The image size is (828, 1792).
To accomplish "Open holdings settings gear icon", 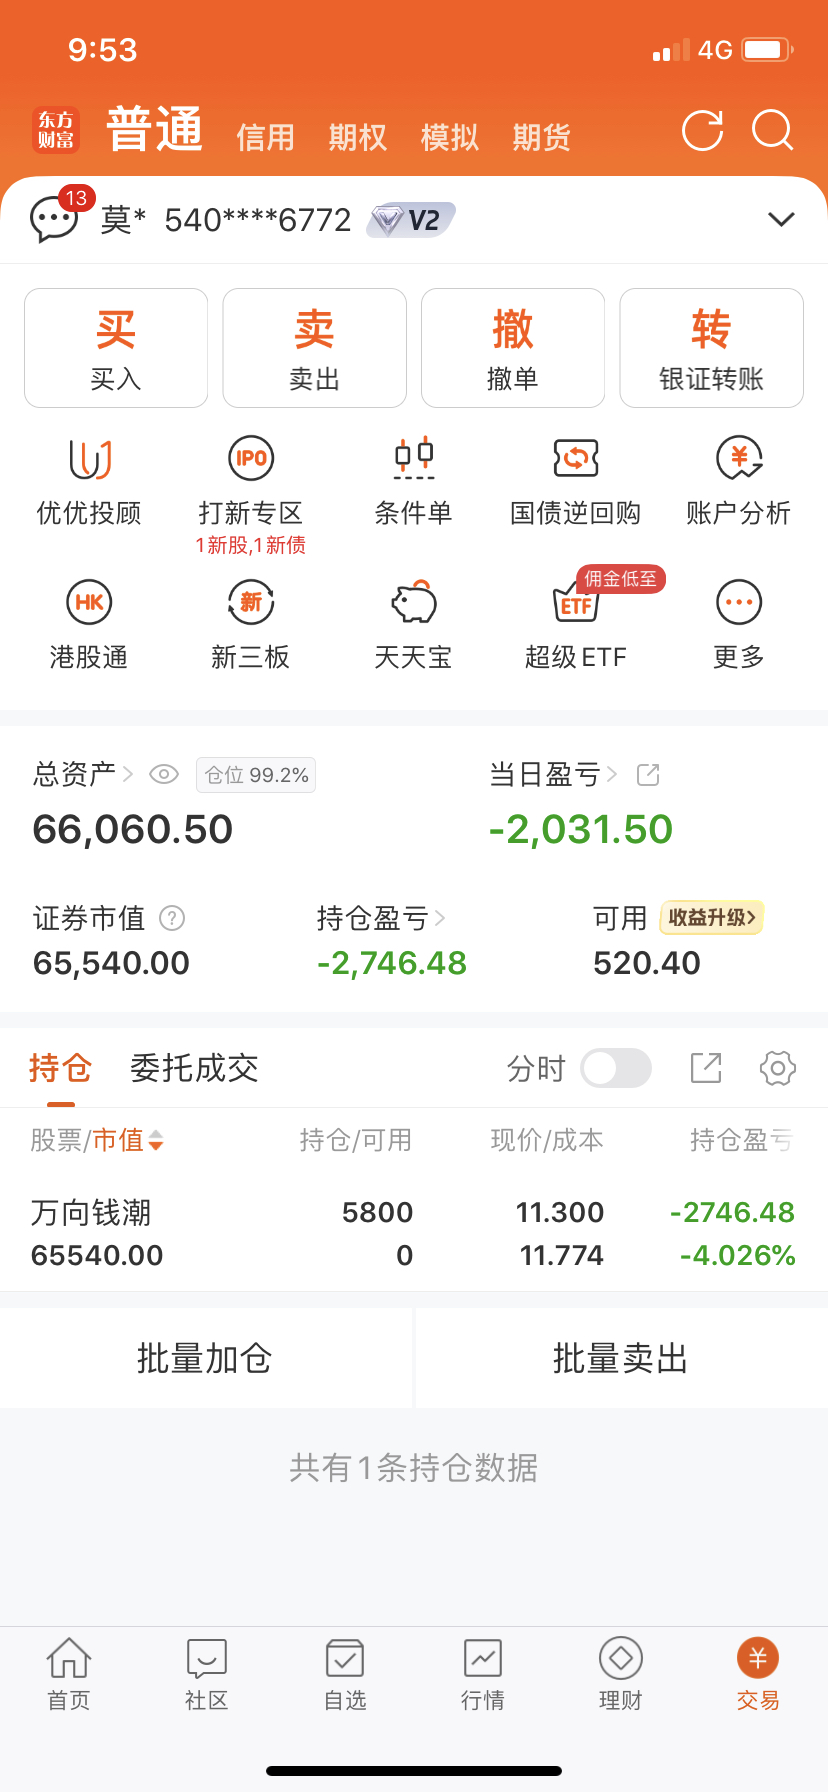I will 778,1068.
